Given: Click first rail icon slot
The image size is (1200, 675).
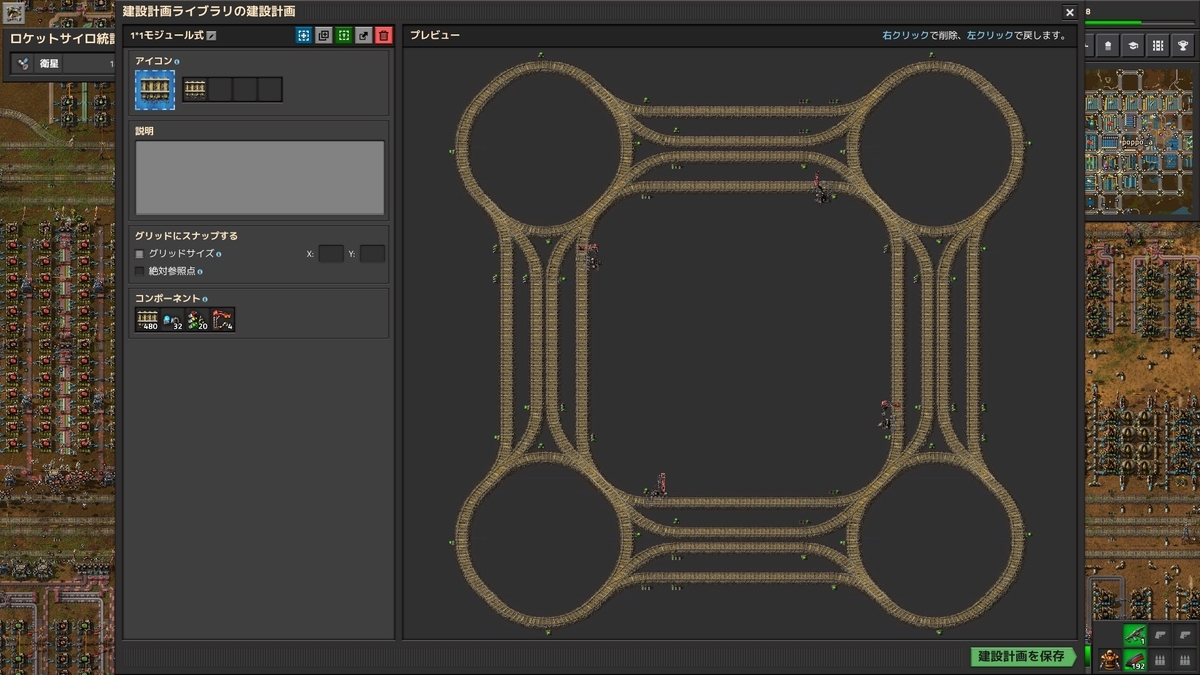Looking at the screenshot, I should 196,90.
